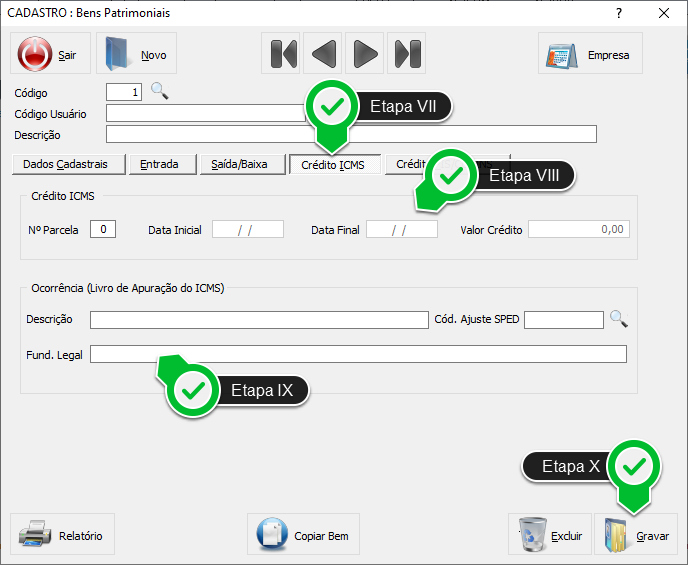Focus the Valor Crédito field

[578, 229]
